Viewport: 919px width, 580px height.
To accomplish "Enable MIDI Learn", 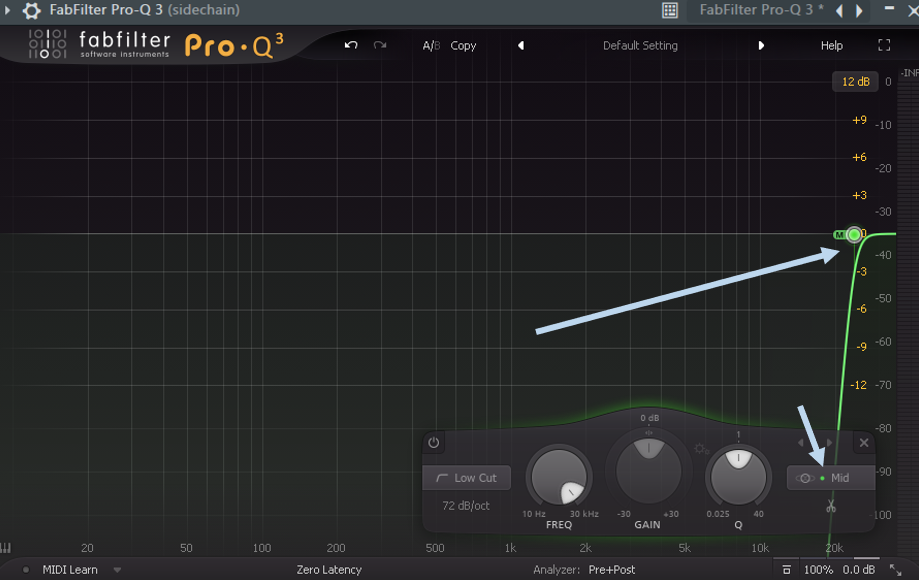I will (70, 569).
